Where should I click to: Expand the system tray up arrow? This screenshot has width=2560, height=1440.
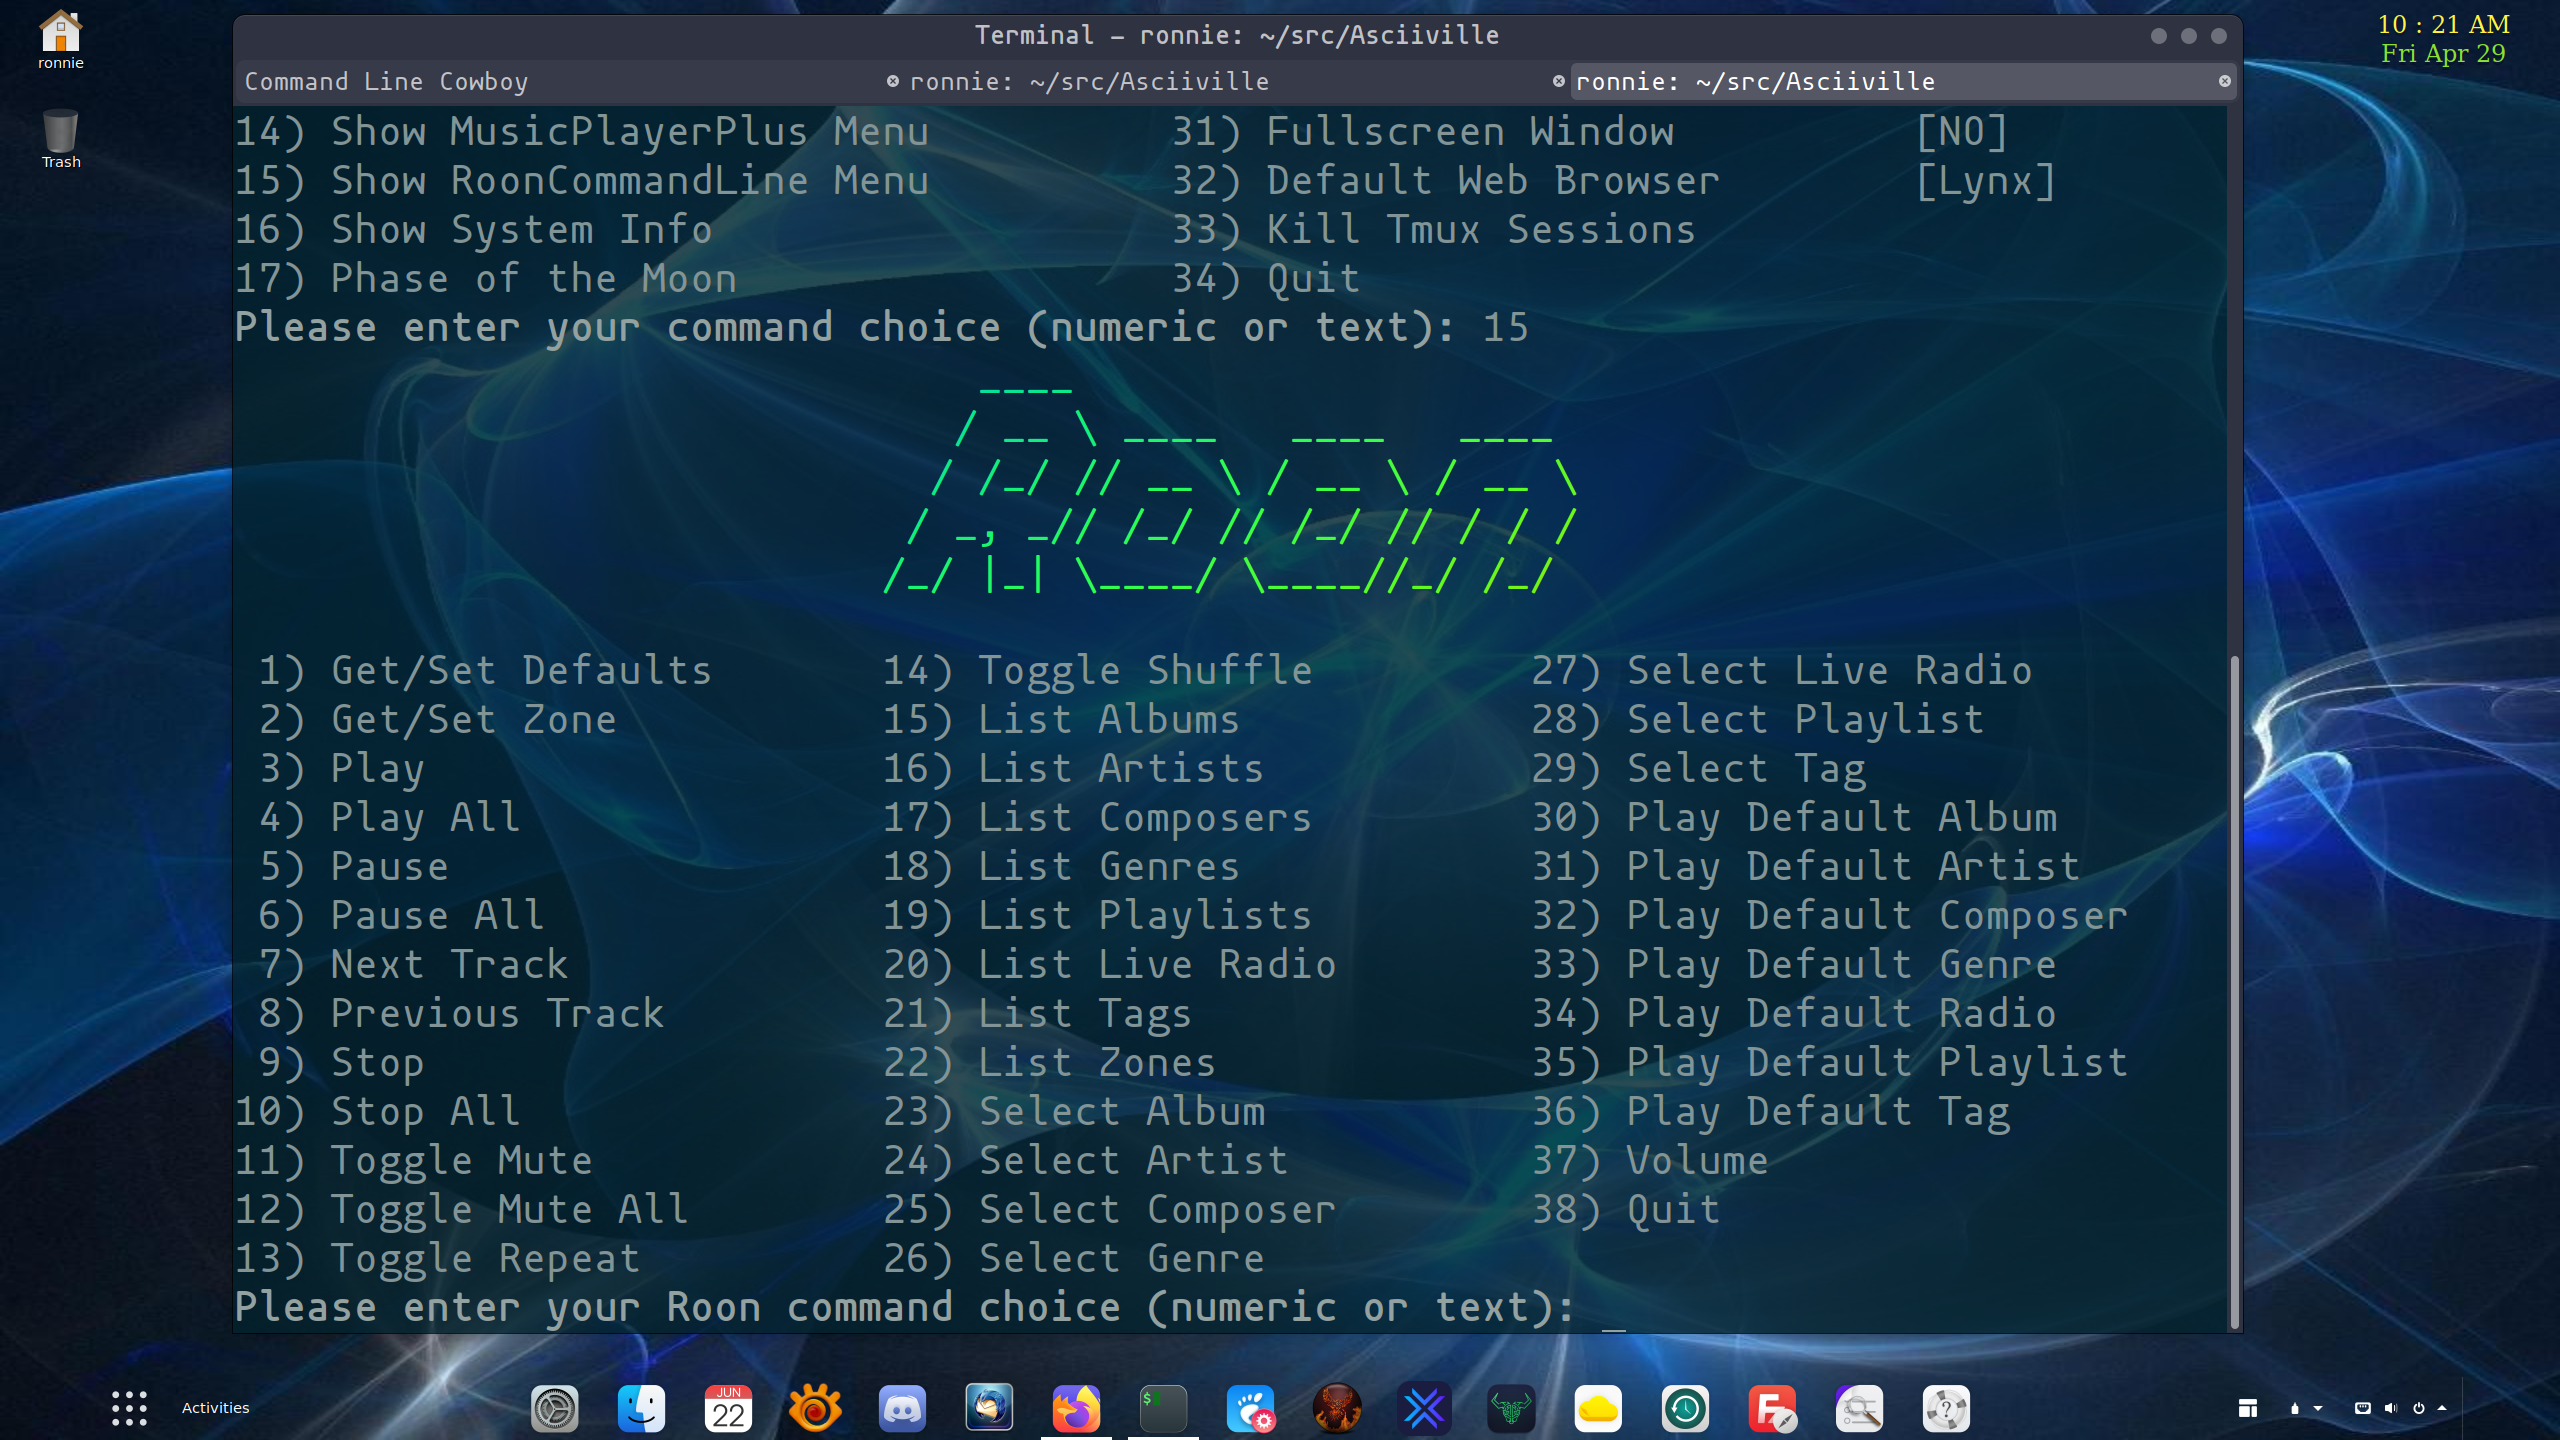[2442, 1408]
